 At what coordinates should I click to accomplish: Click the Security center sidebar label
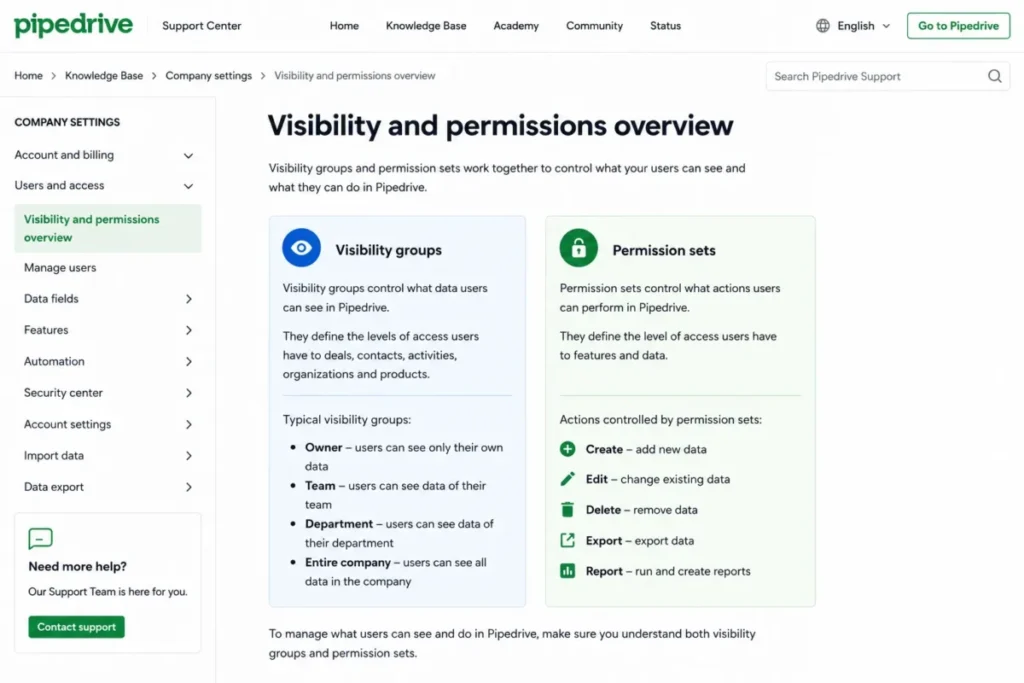click(x=63, y=393)
